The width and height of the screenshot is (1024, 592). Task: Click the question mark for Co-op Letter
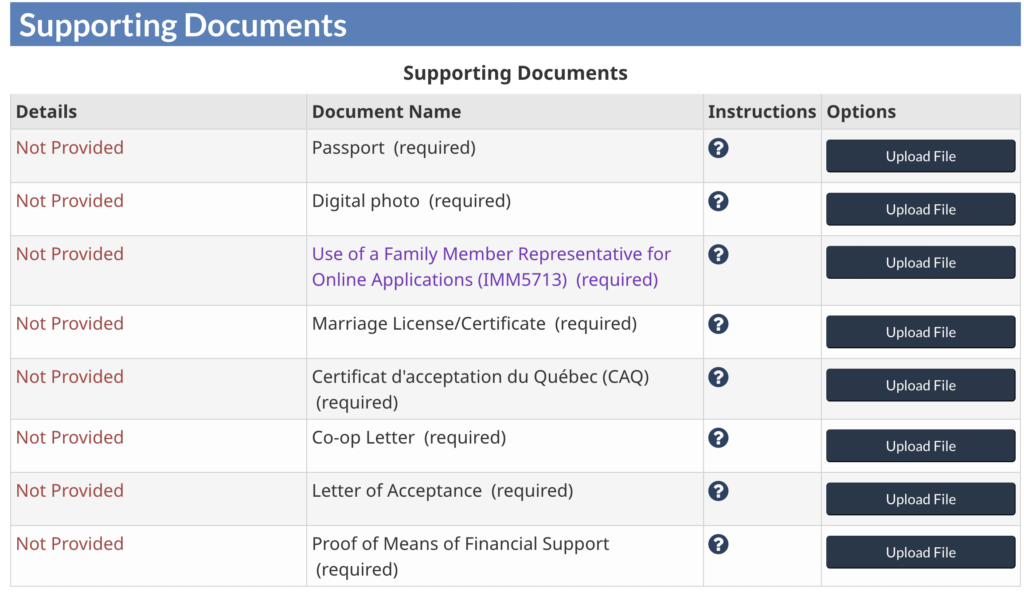718,438
